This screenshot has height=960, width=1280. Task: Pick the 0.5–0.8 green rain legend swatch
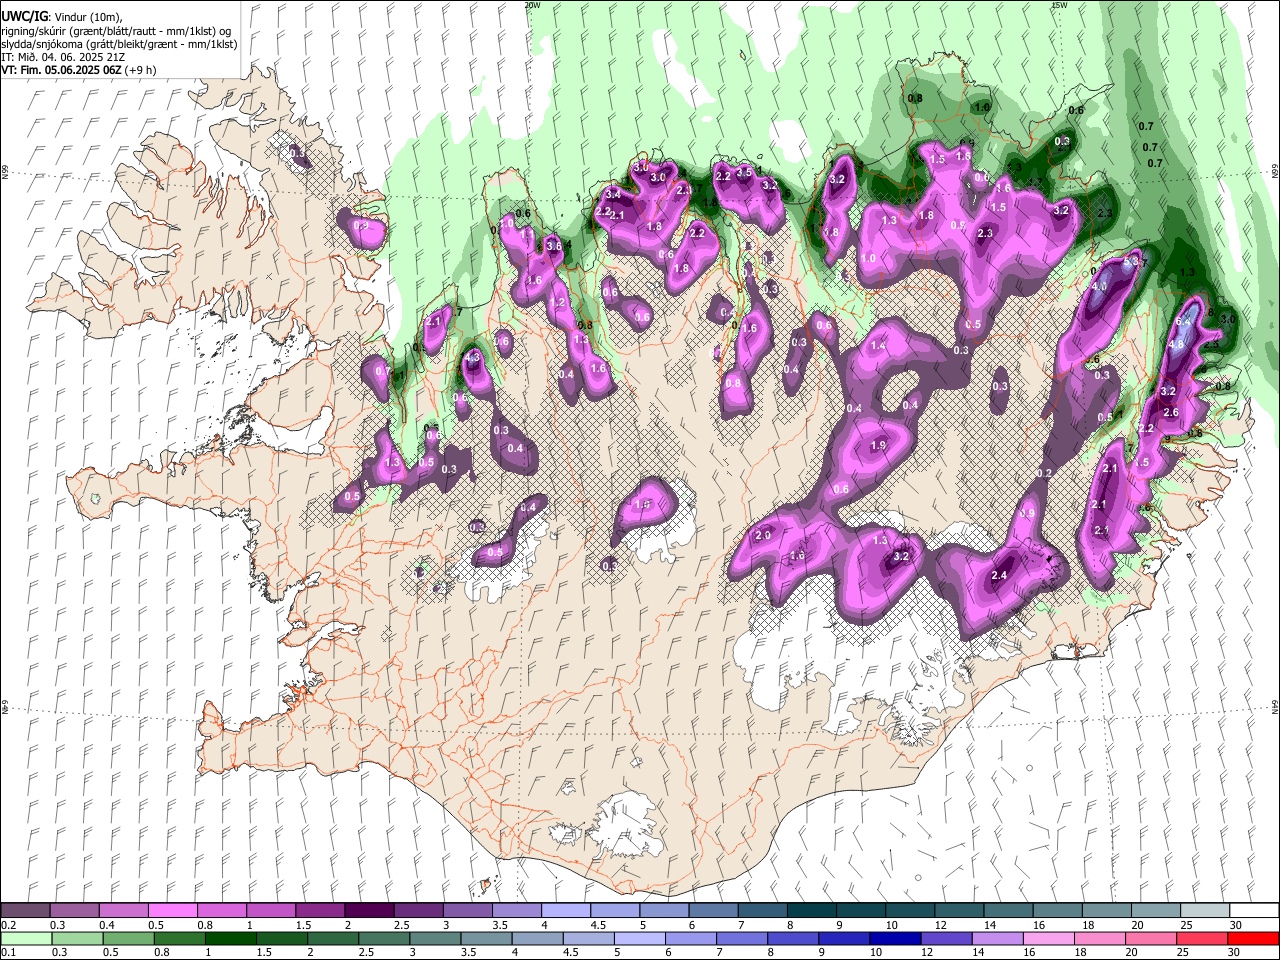(x=128, y=938)
